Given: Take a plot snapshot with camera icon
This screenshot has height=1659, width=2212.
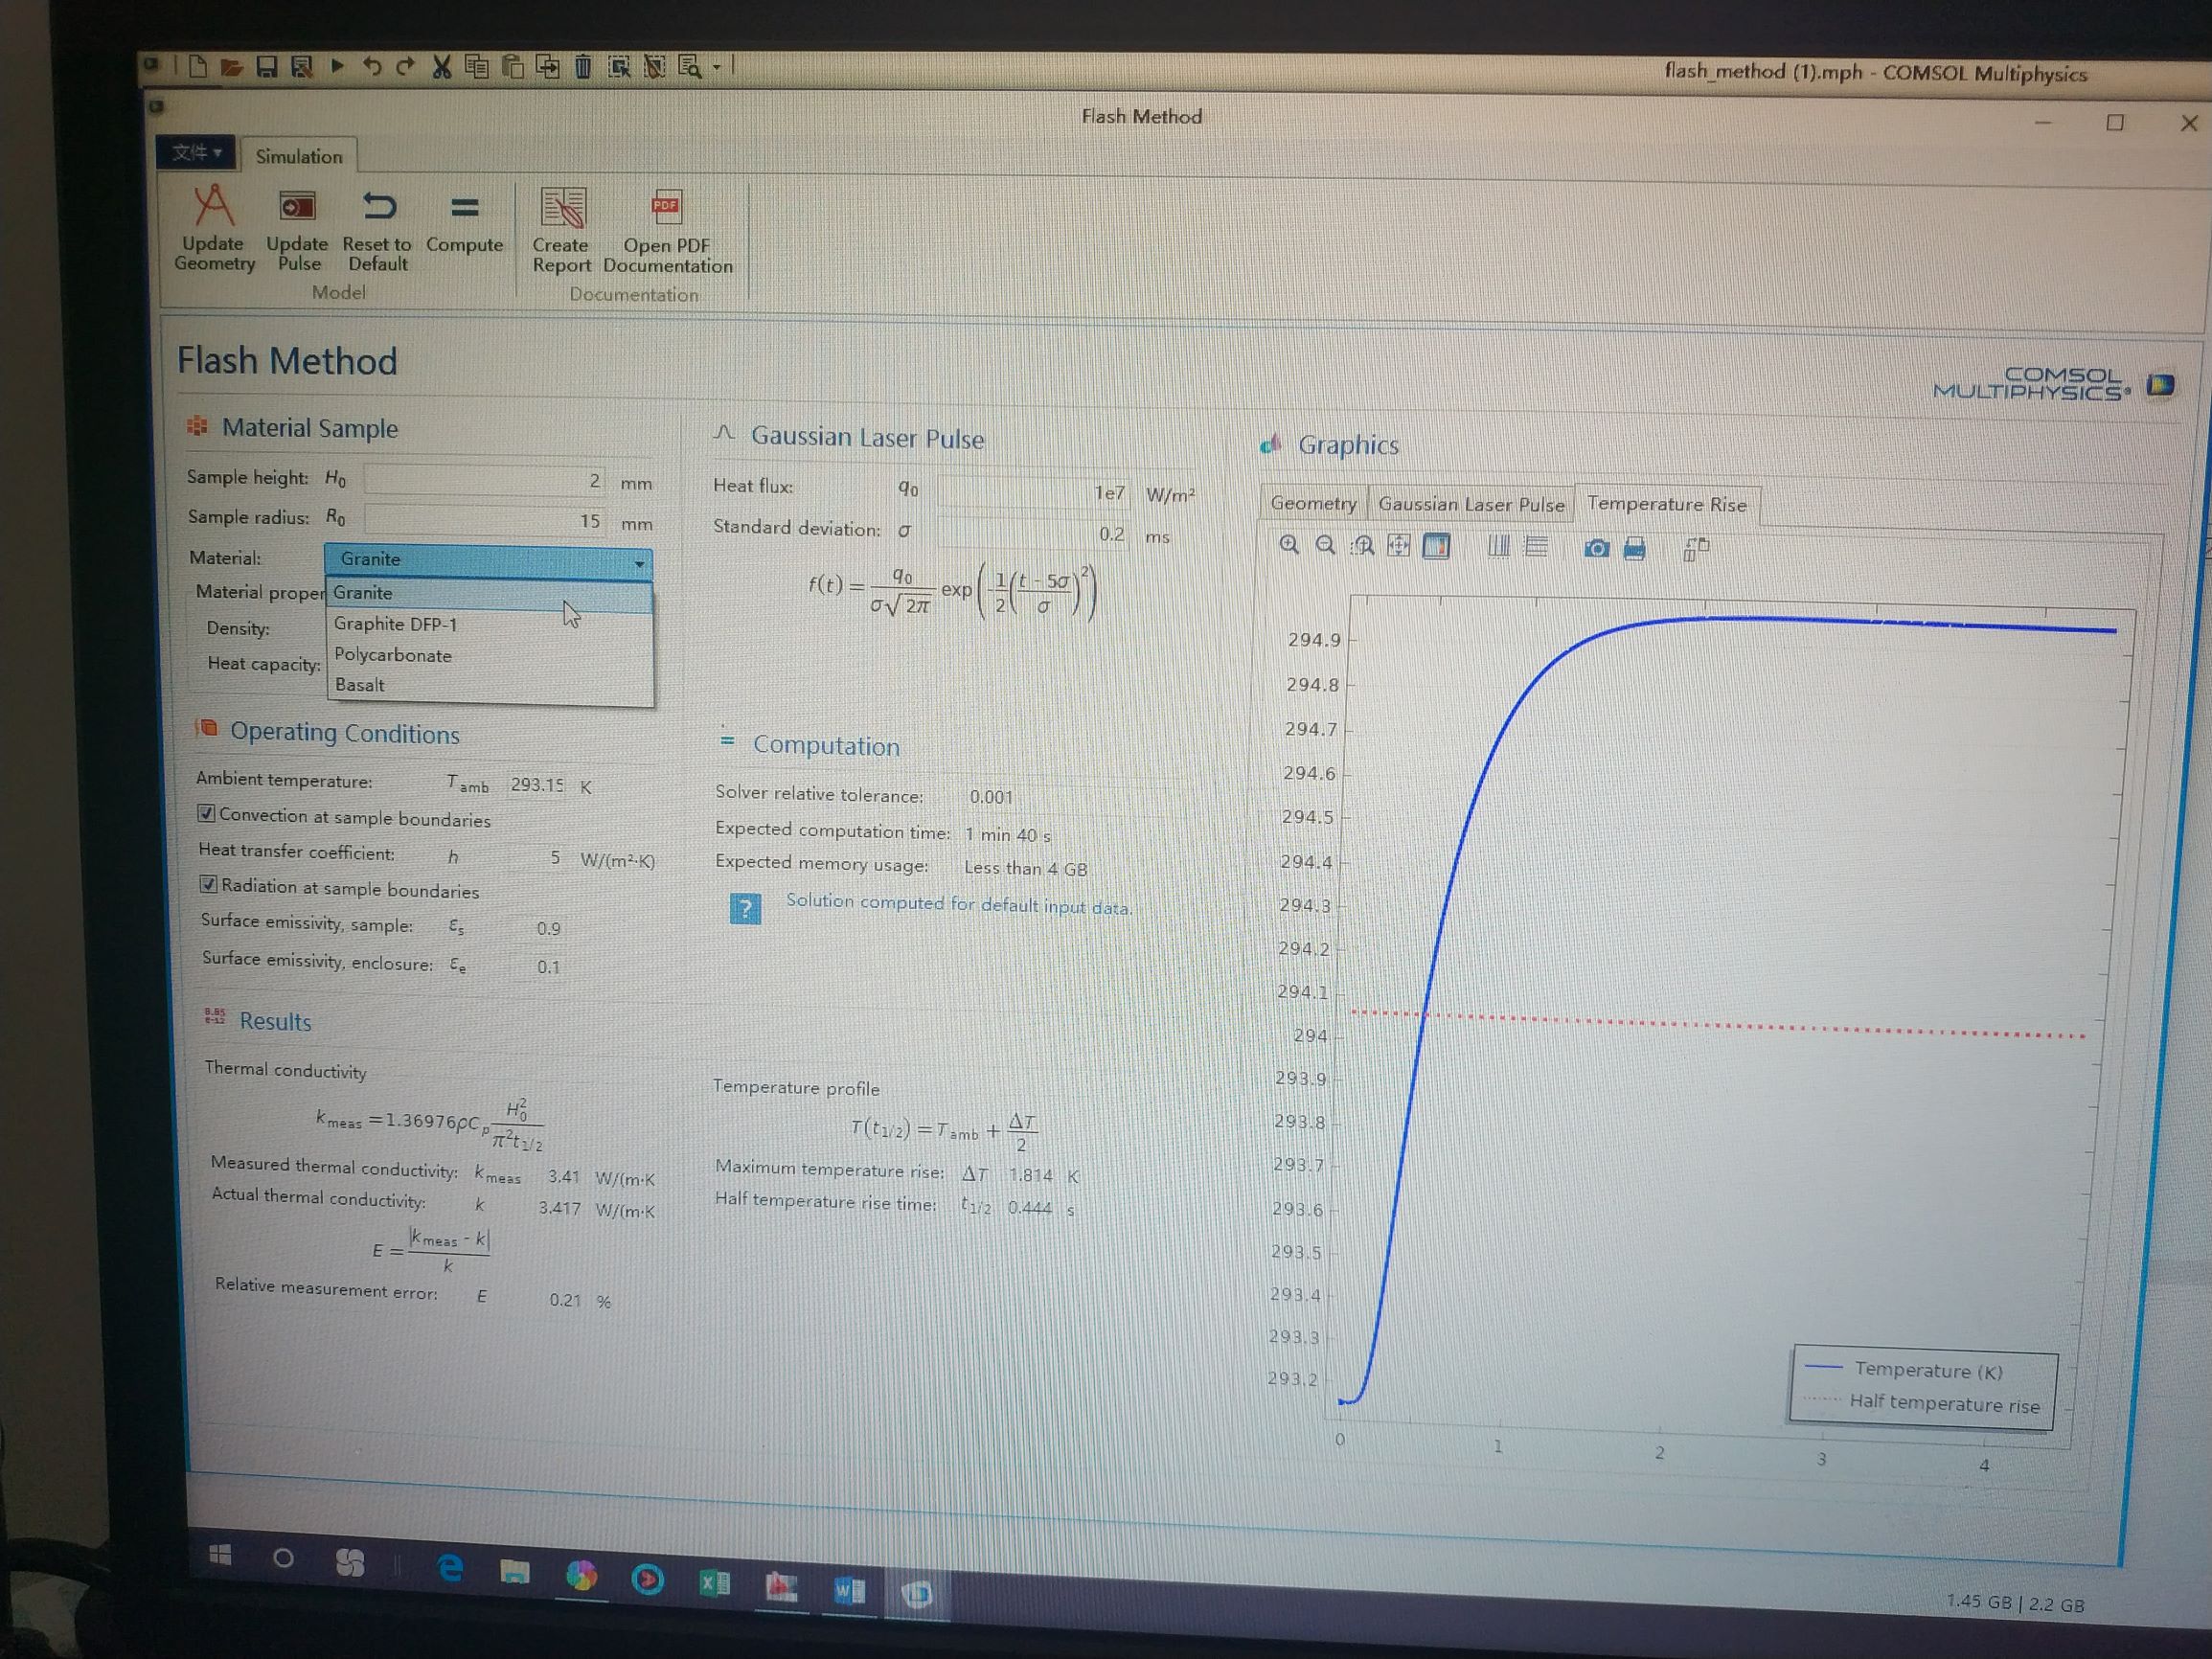Looking at the screenshot, I should pyautogui.click(x=1596, y=548).
